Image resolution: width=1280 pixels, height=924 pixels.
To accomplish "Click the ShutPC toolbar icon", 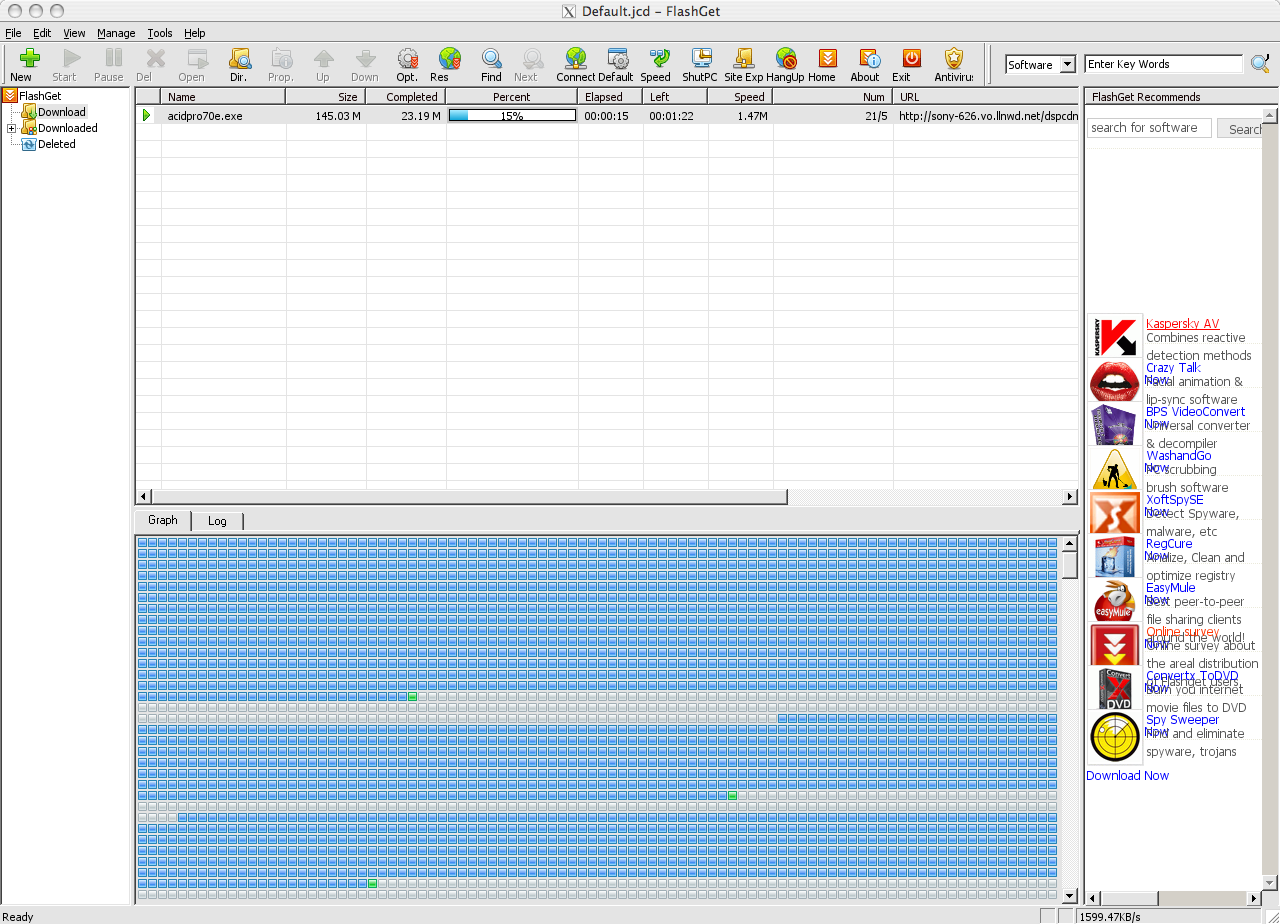I will tap(700, 60).
